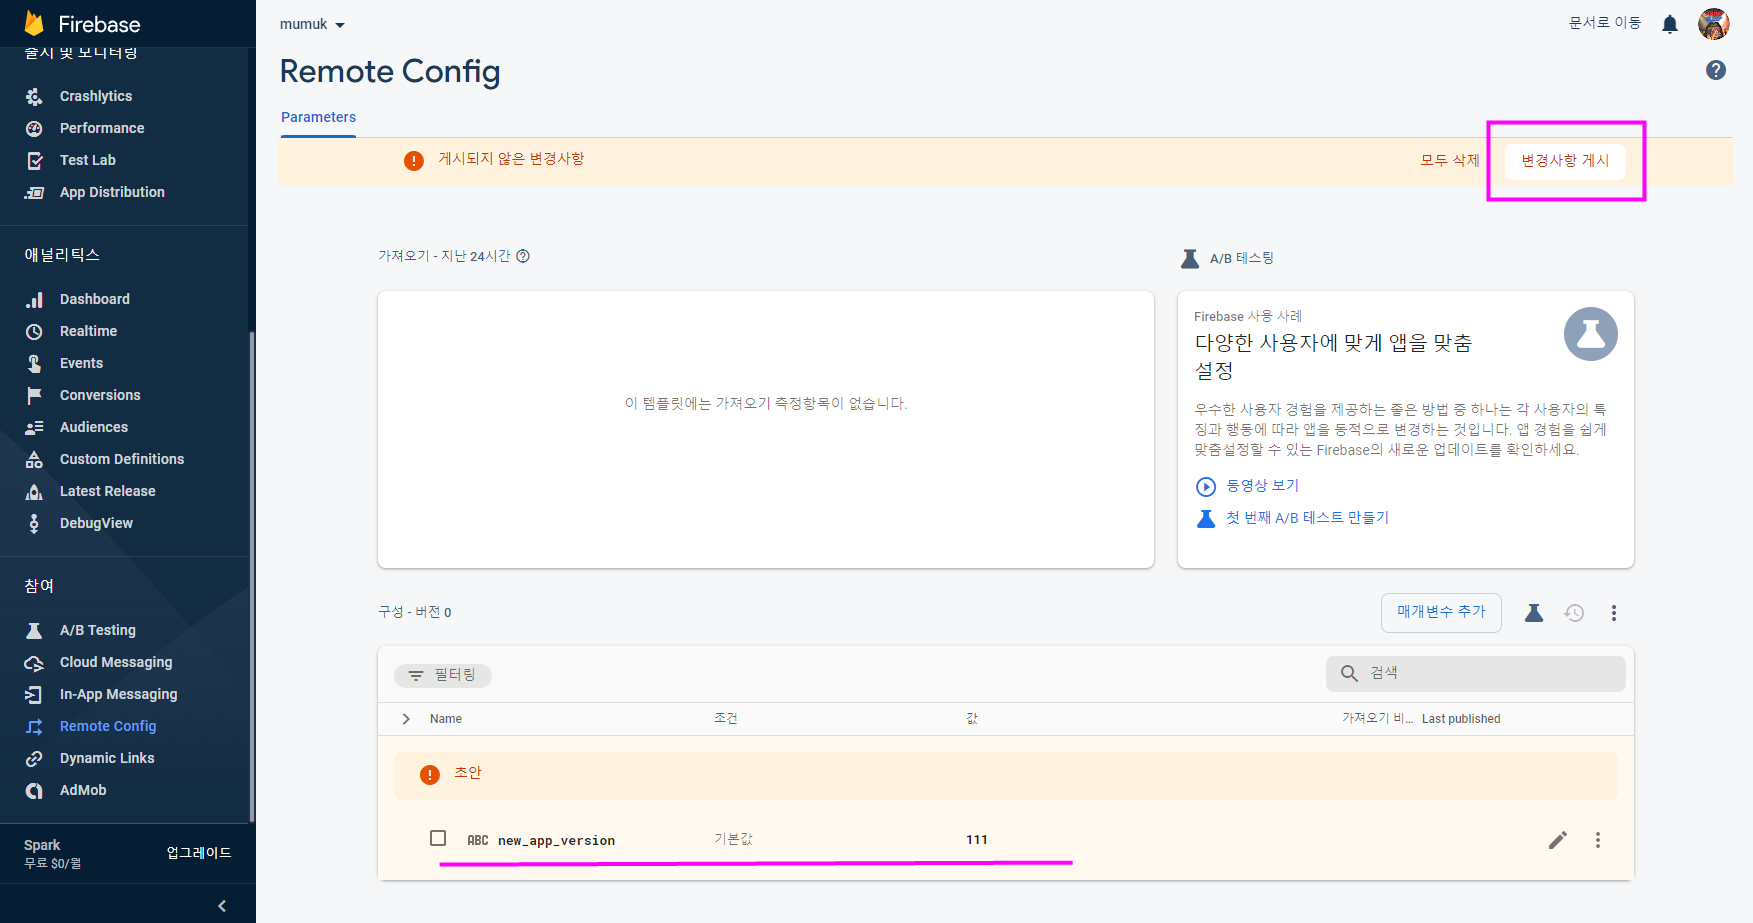Open Latest Release page
The width and height of the screenshot is (1753, 923).
coord(107,491)
